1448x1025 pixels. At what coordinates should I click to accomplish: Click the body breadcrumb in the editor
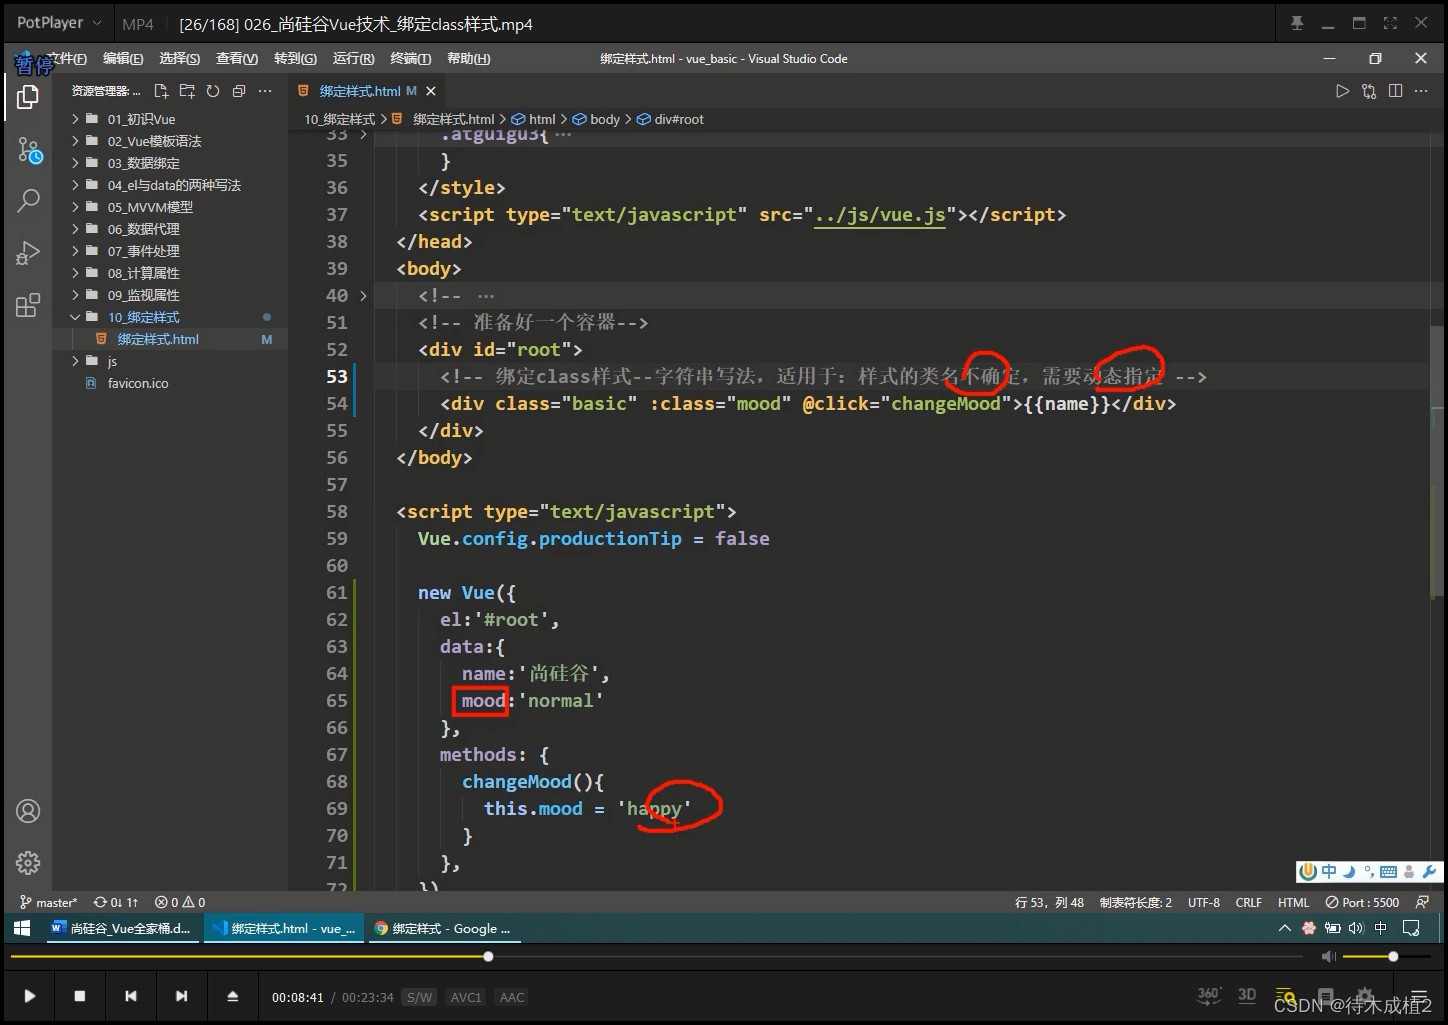[x=596, y=119]
